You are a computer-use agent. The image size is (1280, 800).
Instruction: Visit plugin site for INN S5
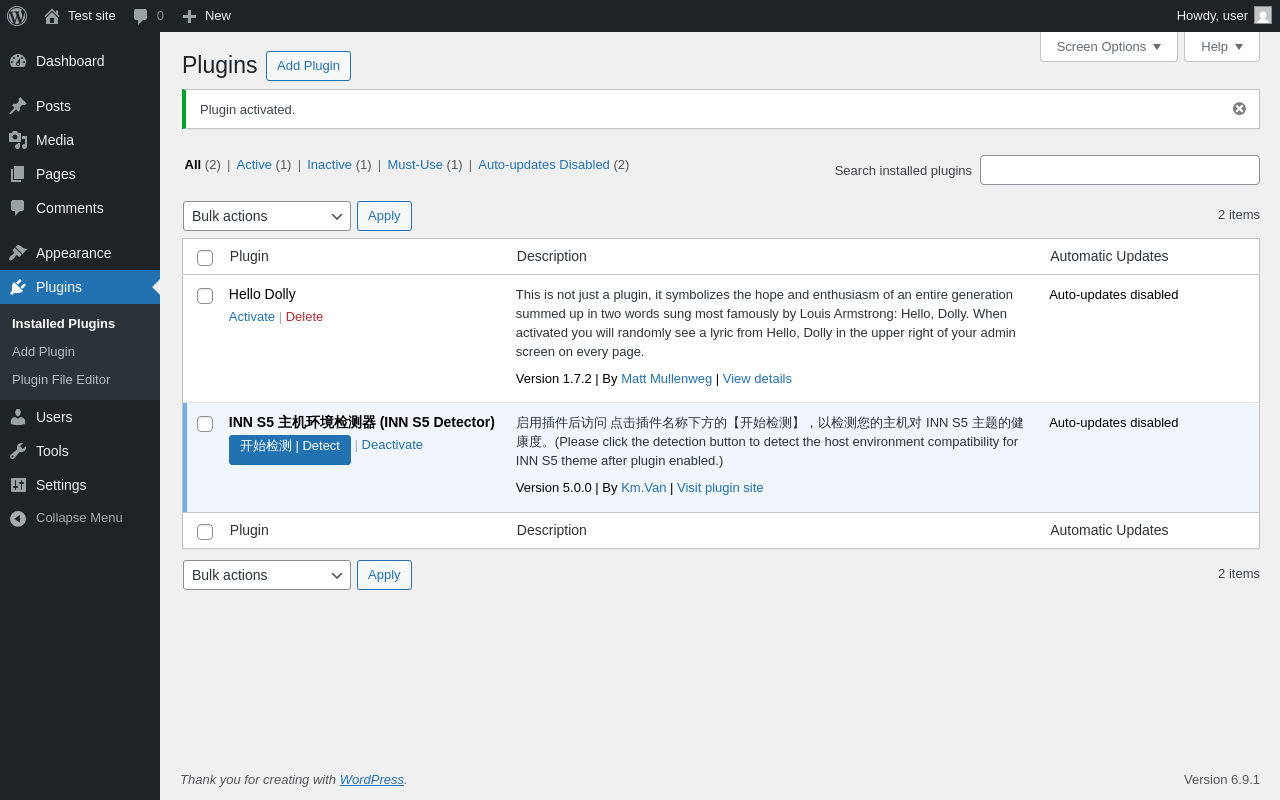click(720, 488)
